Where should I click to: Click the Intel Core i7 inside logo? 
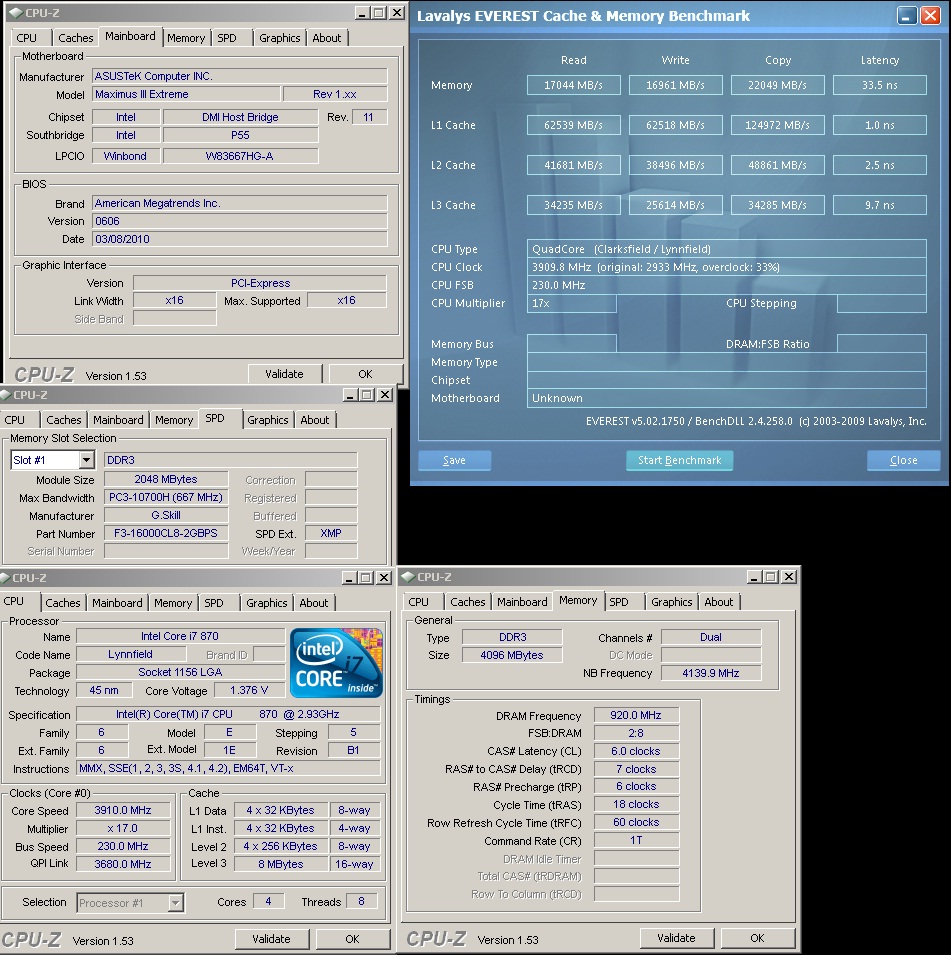point(336,663)
